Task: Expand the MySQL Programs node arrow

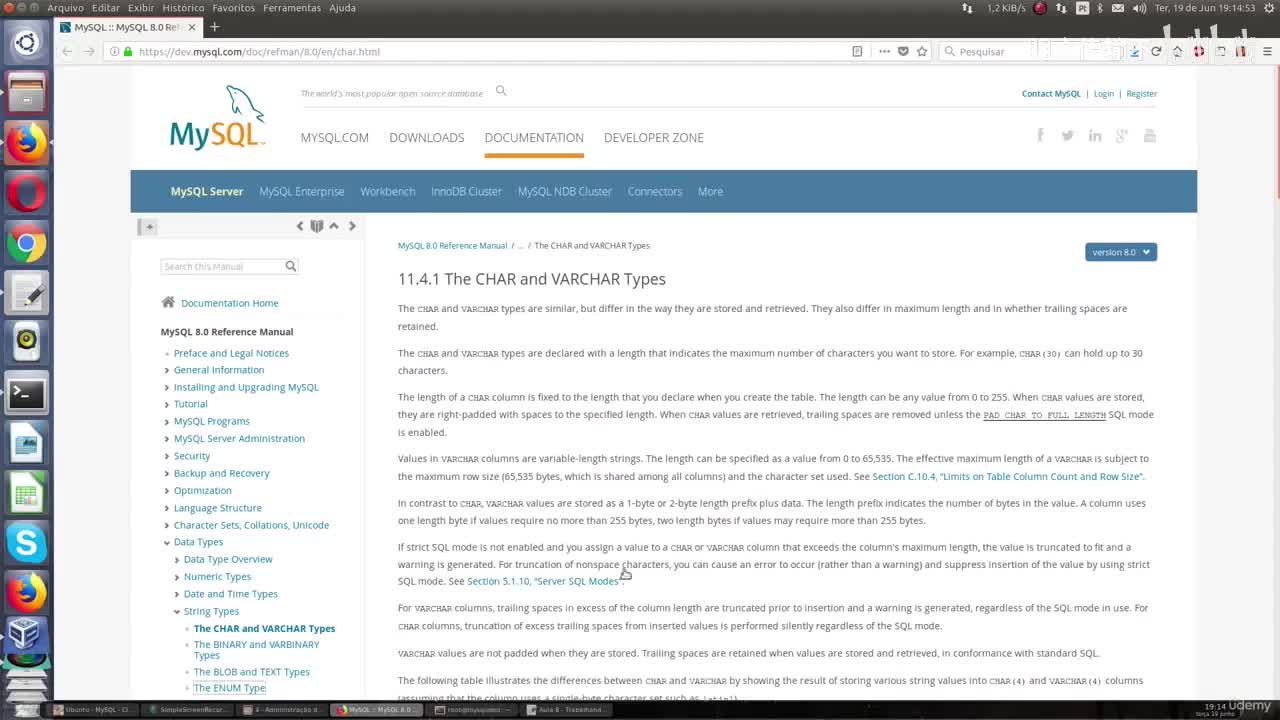Action: click(167, 421)
